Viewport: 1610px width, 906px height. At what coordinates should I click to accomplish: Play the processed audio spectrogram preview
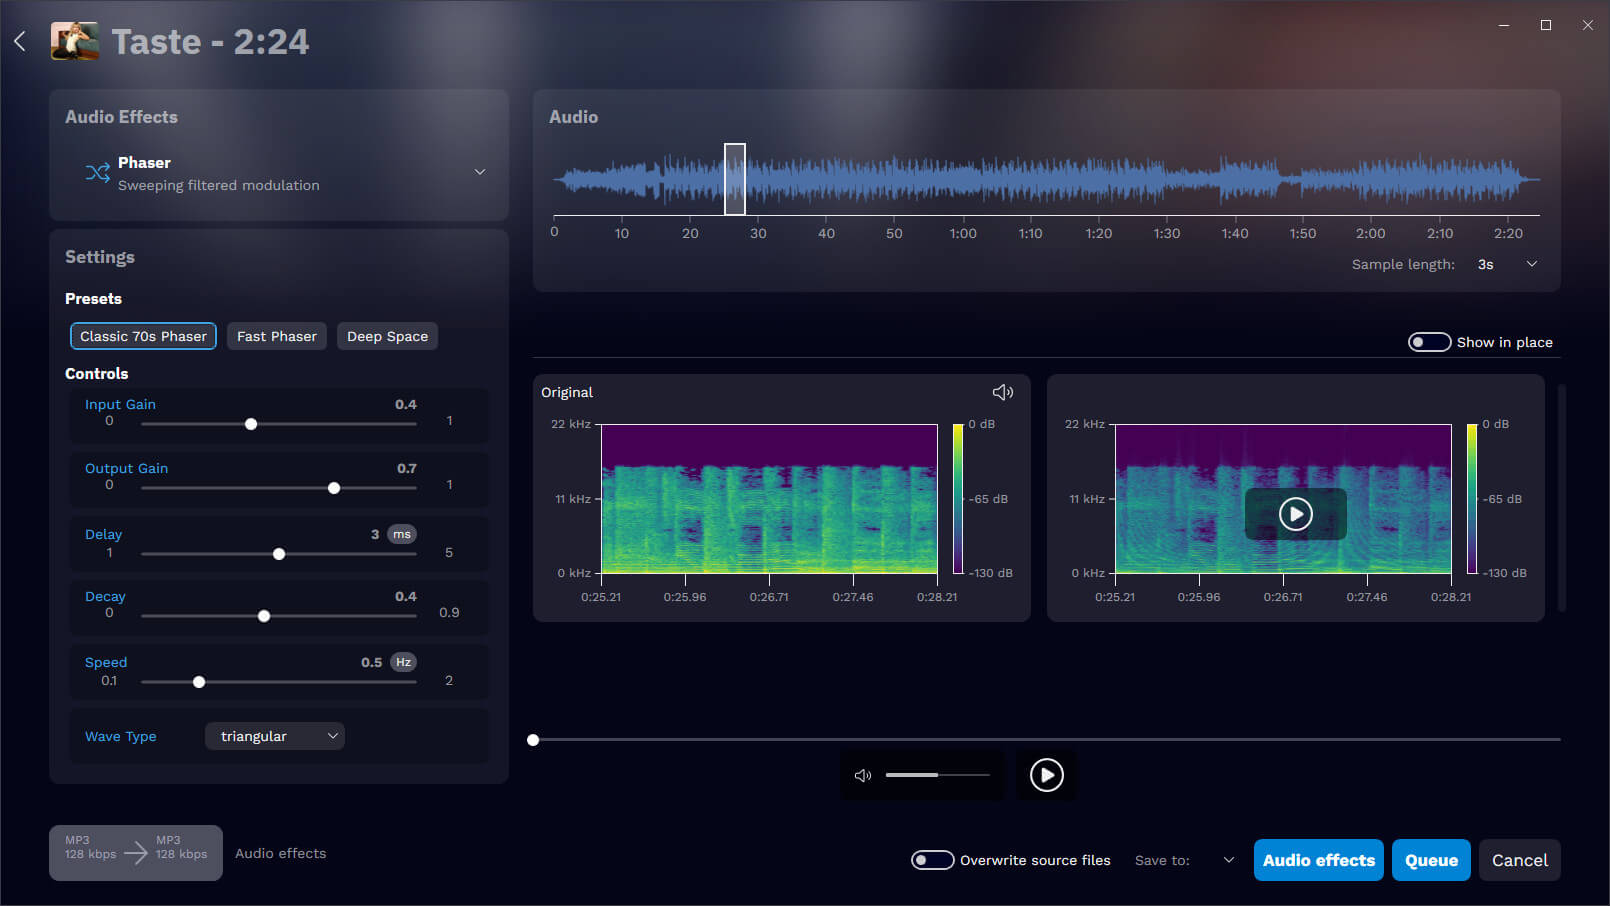coord(1296,514)
